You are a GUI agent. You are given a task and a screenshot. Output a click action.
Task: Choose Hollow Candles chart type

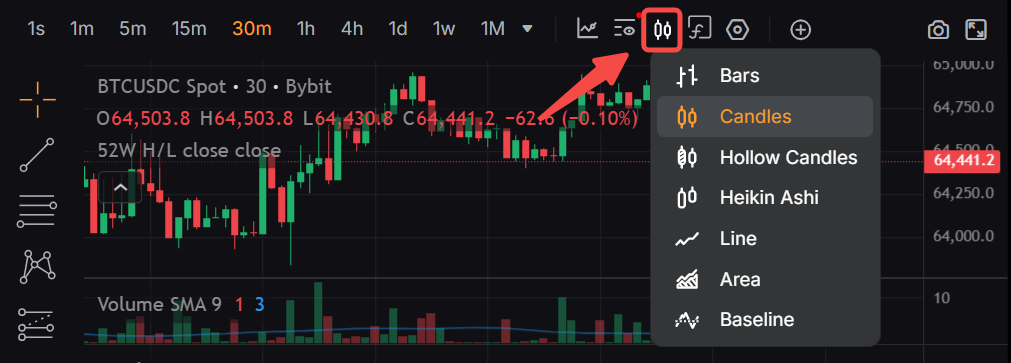[765, 157]
